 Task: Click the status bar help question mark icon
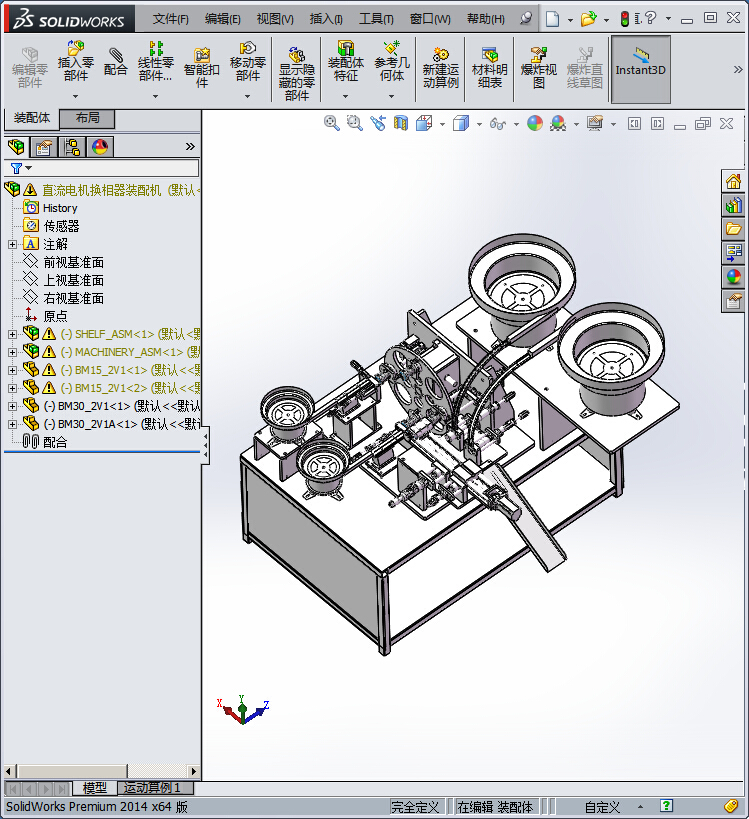666,806
